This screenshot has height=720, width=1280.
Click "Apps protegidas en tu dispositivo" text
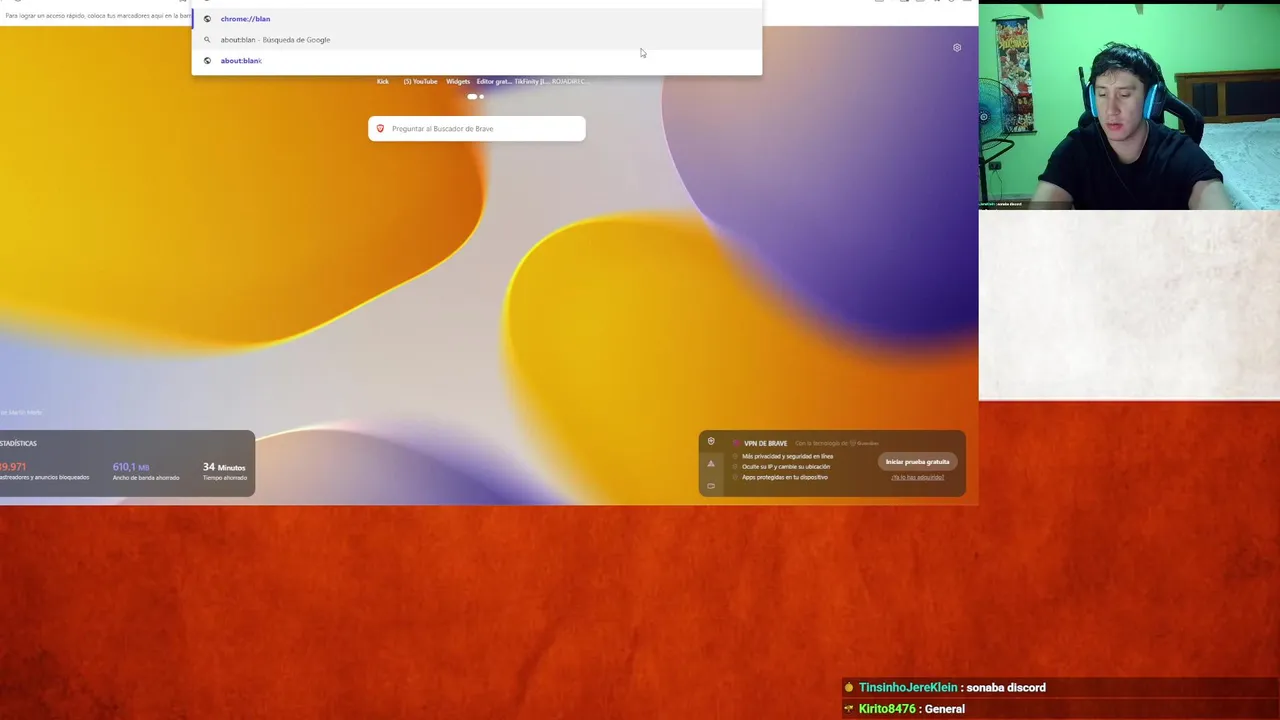pos(785,477)
